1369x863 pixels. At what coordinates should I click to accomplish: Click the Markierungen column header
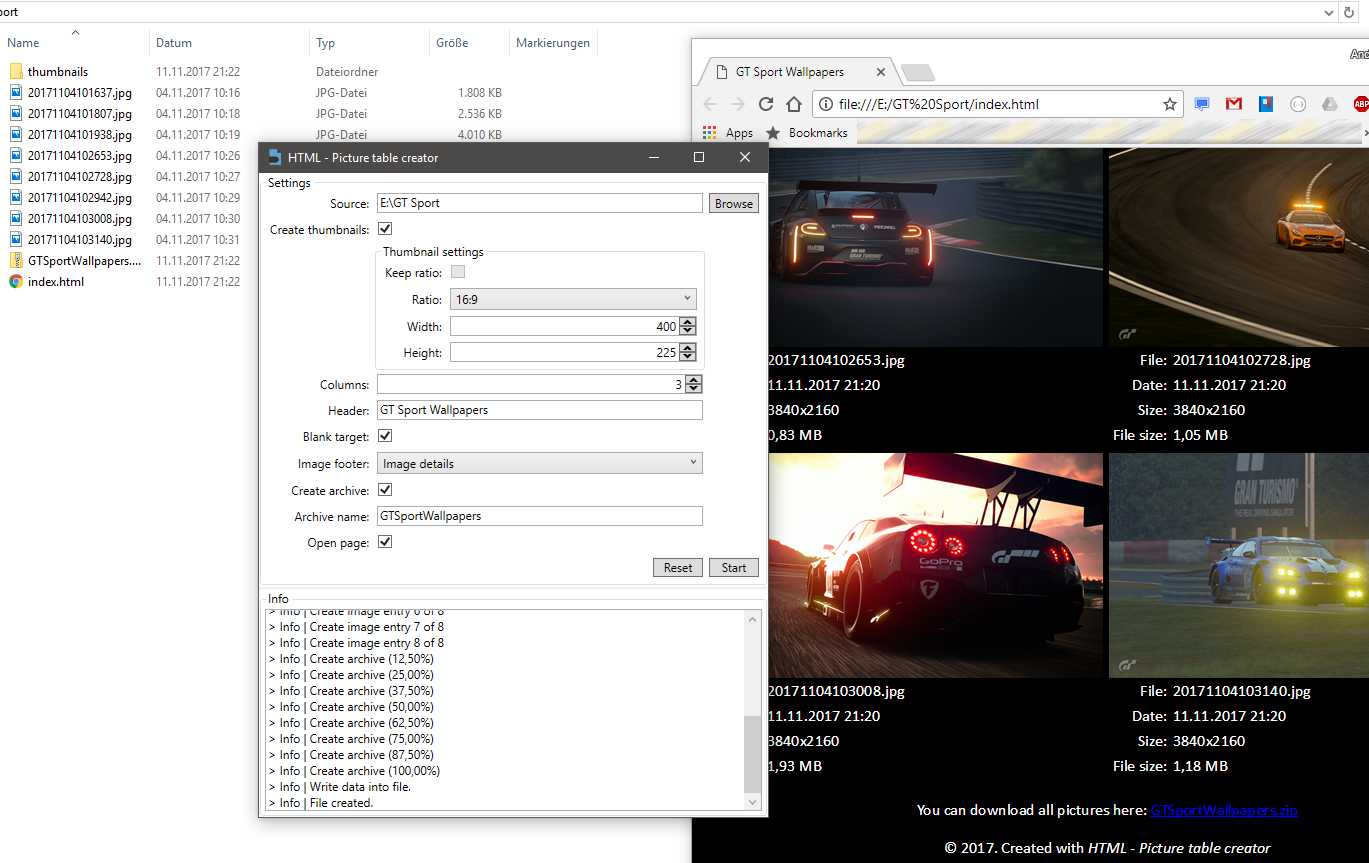pyautogui.click(x=553, y=43)
